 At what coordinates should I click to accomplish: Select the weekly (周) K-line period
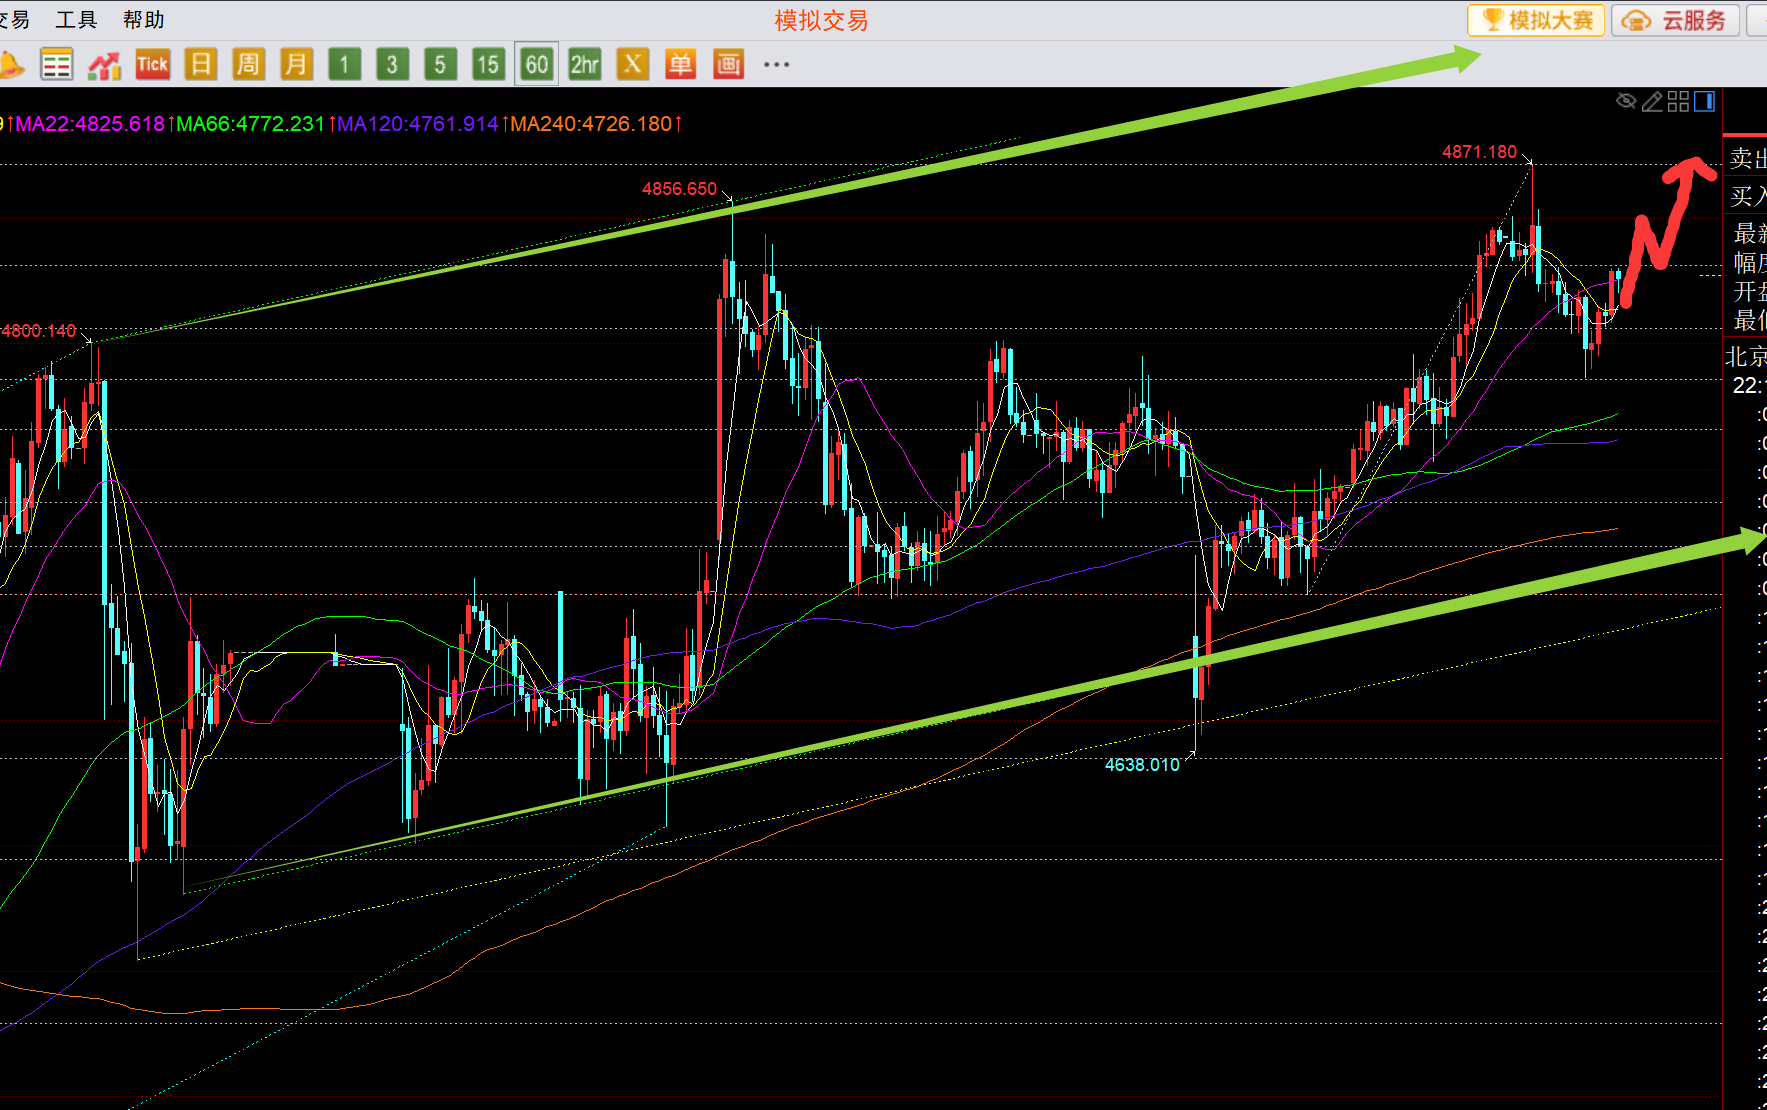(247, 65)
